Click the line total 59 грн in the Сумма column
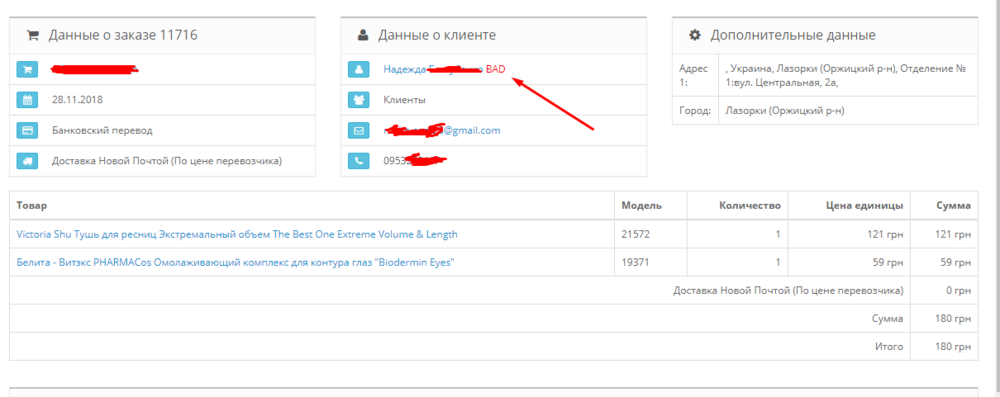The image size is (1000, 397). pyautogui.click(x=955, y=262)
